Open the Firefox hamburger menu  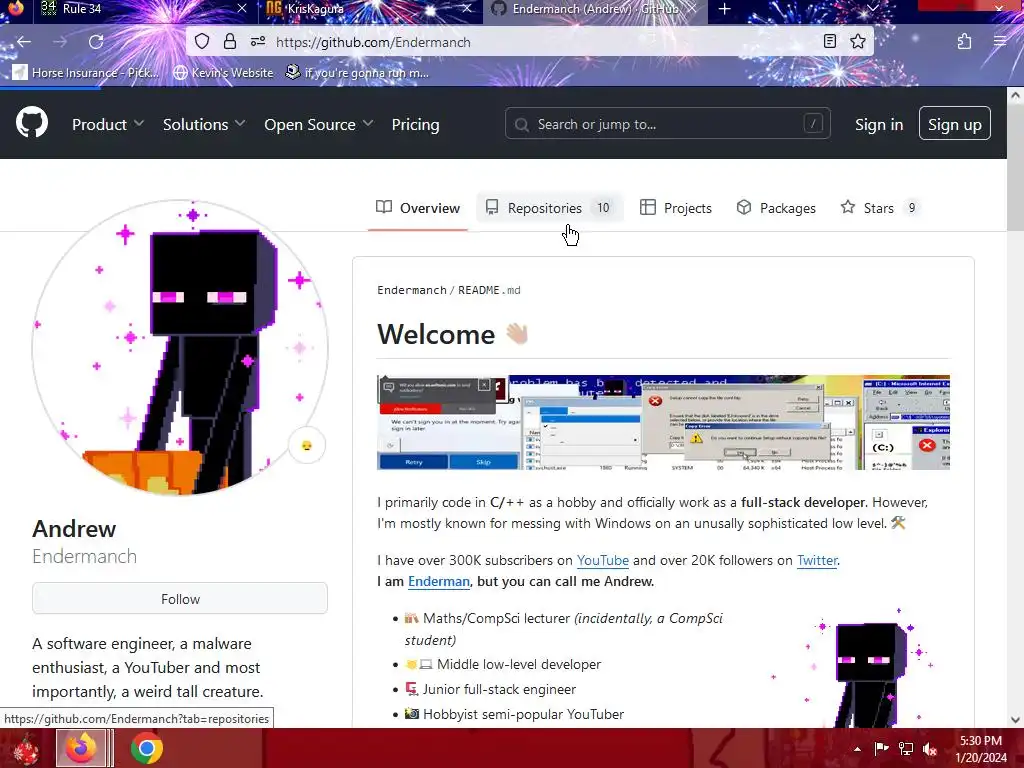1000,42
